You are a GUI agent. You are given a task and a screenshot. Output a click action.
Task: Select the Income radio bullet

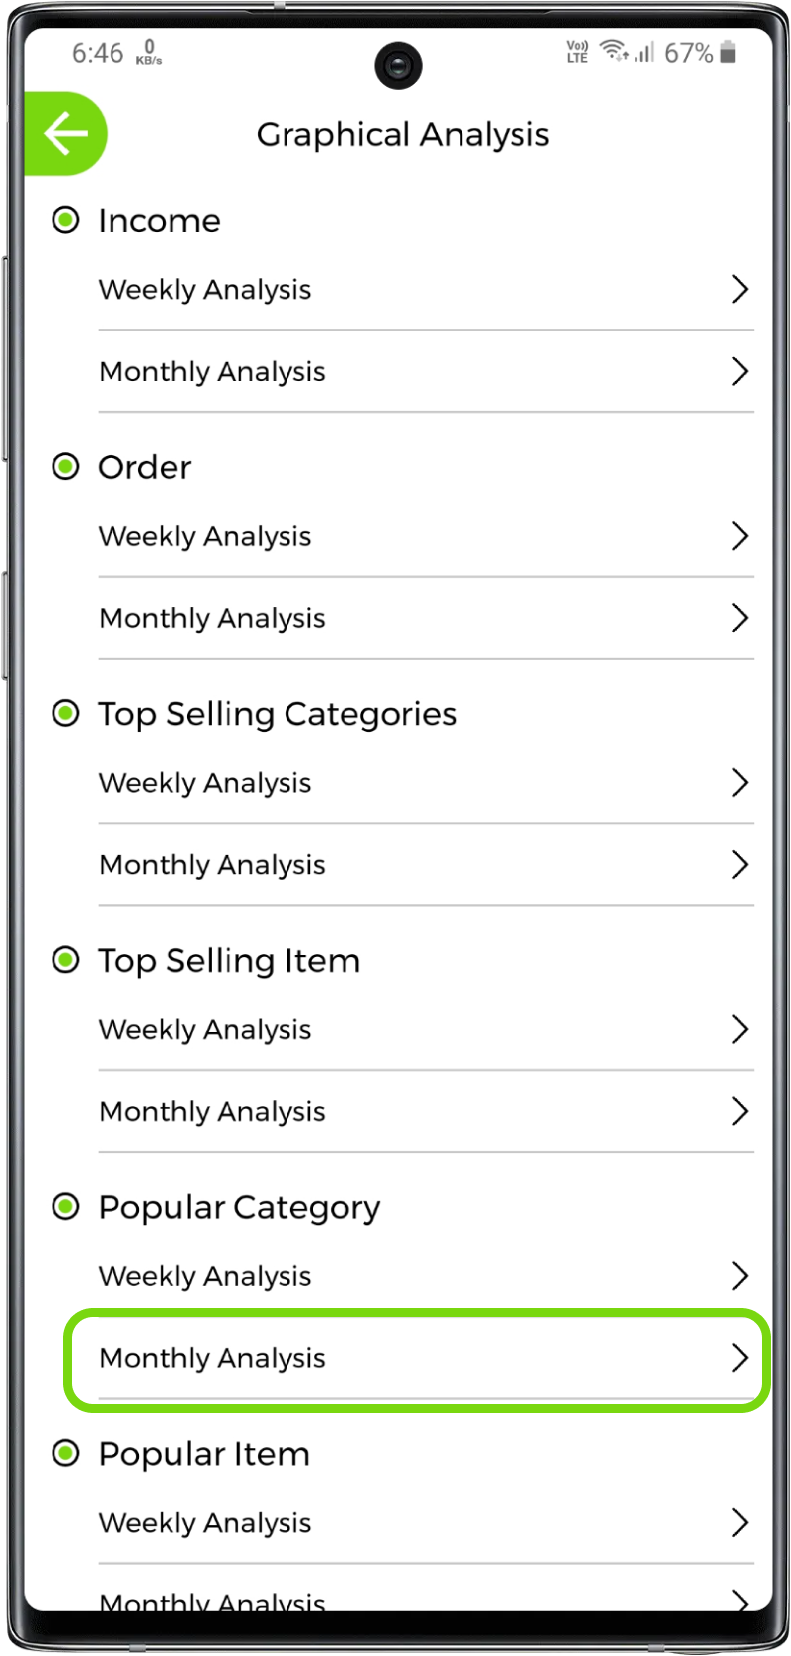click(66, 220)
